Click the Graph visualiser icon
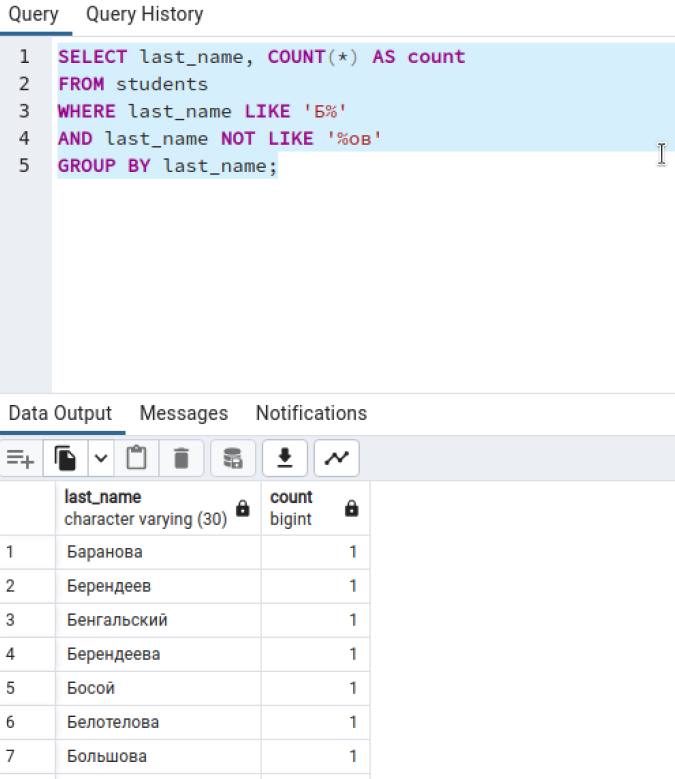The image size is (675, 779). [x=336, y=458]
